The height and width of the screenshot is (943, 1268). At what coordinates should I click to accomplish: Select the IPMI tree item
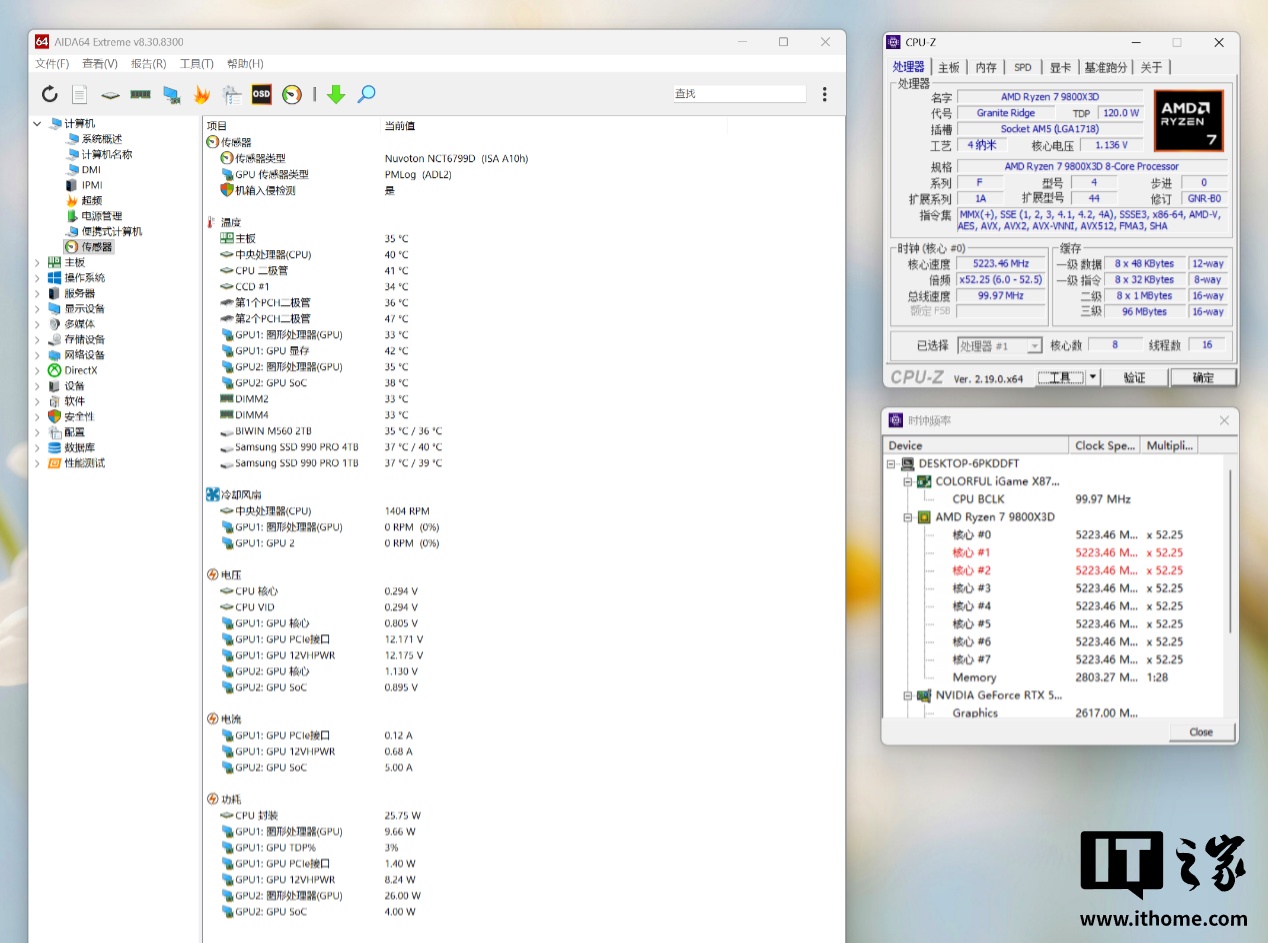pos(92,185)
